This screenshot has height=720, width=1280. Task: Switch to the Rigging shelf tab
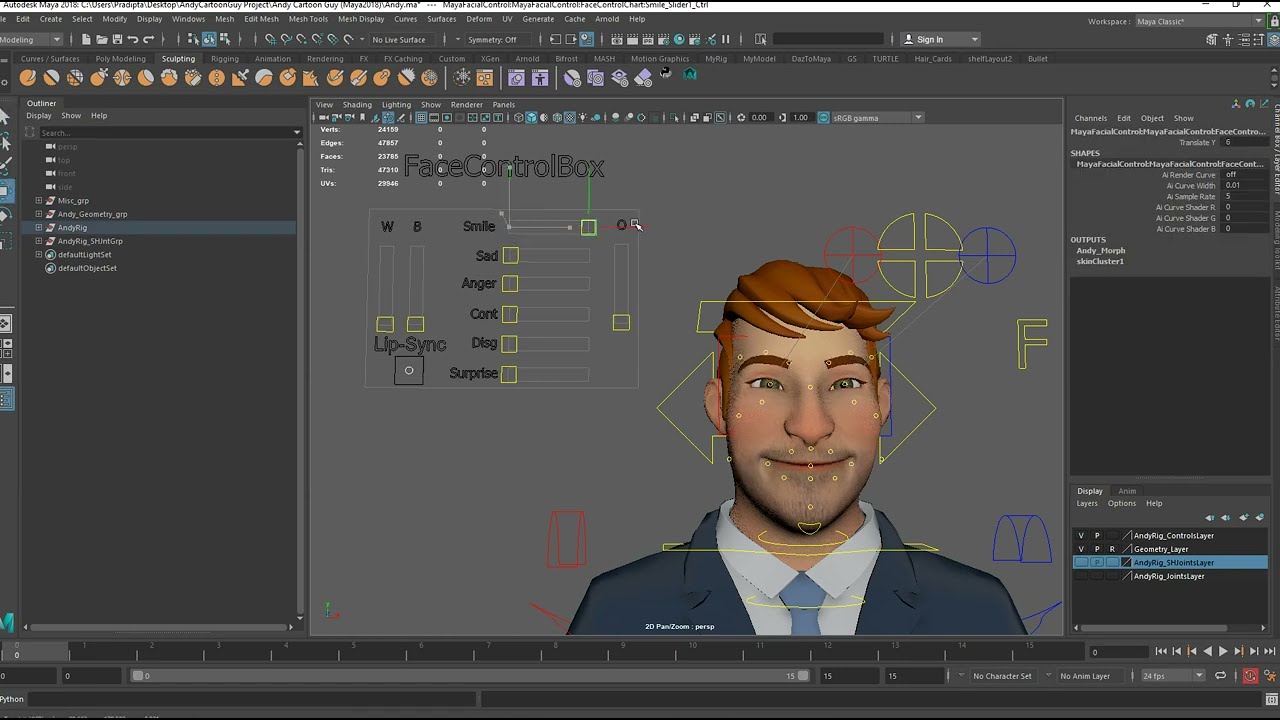[225, 59]
